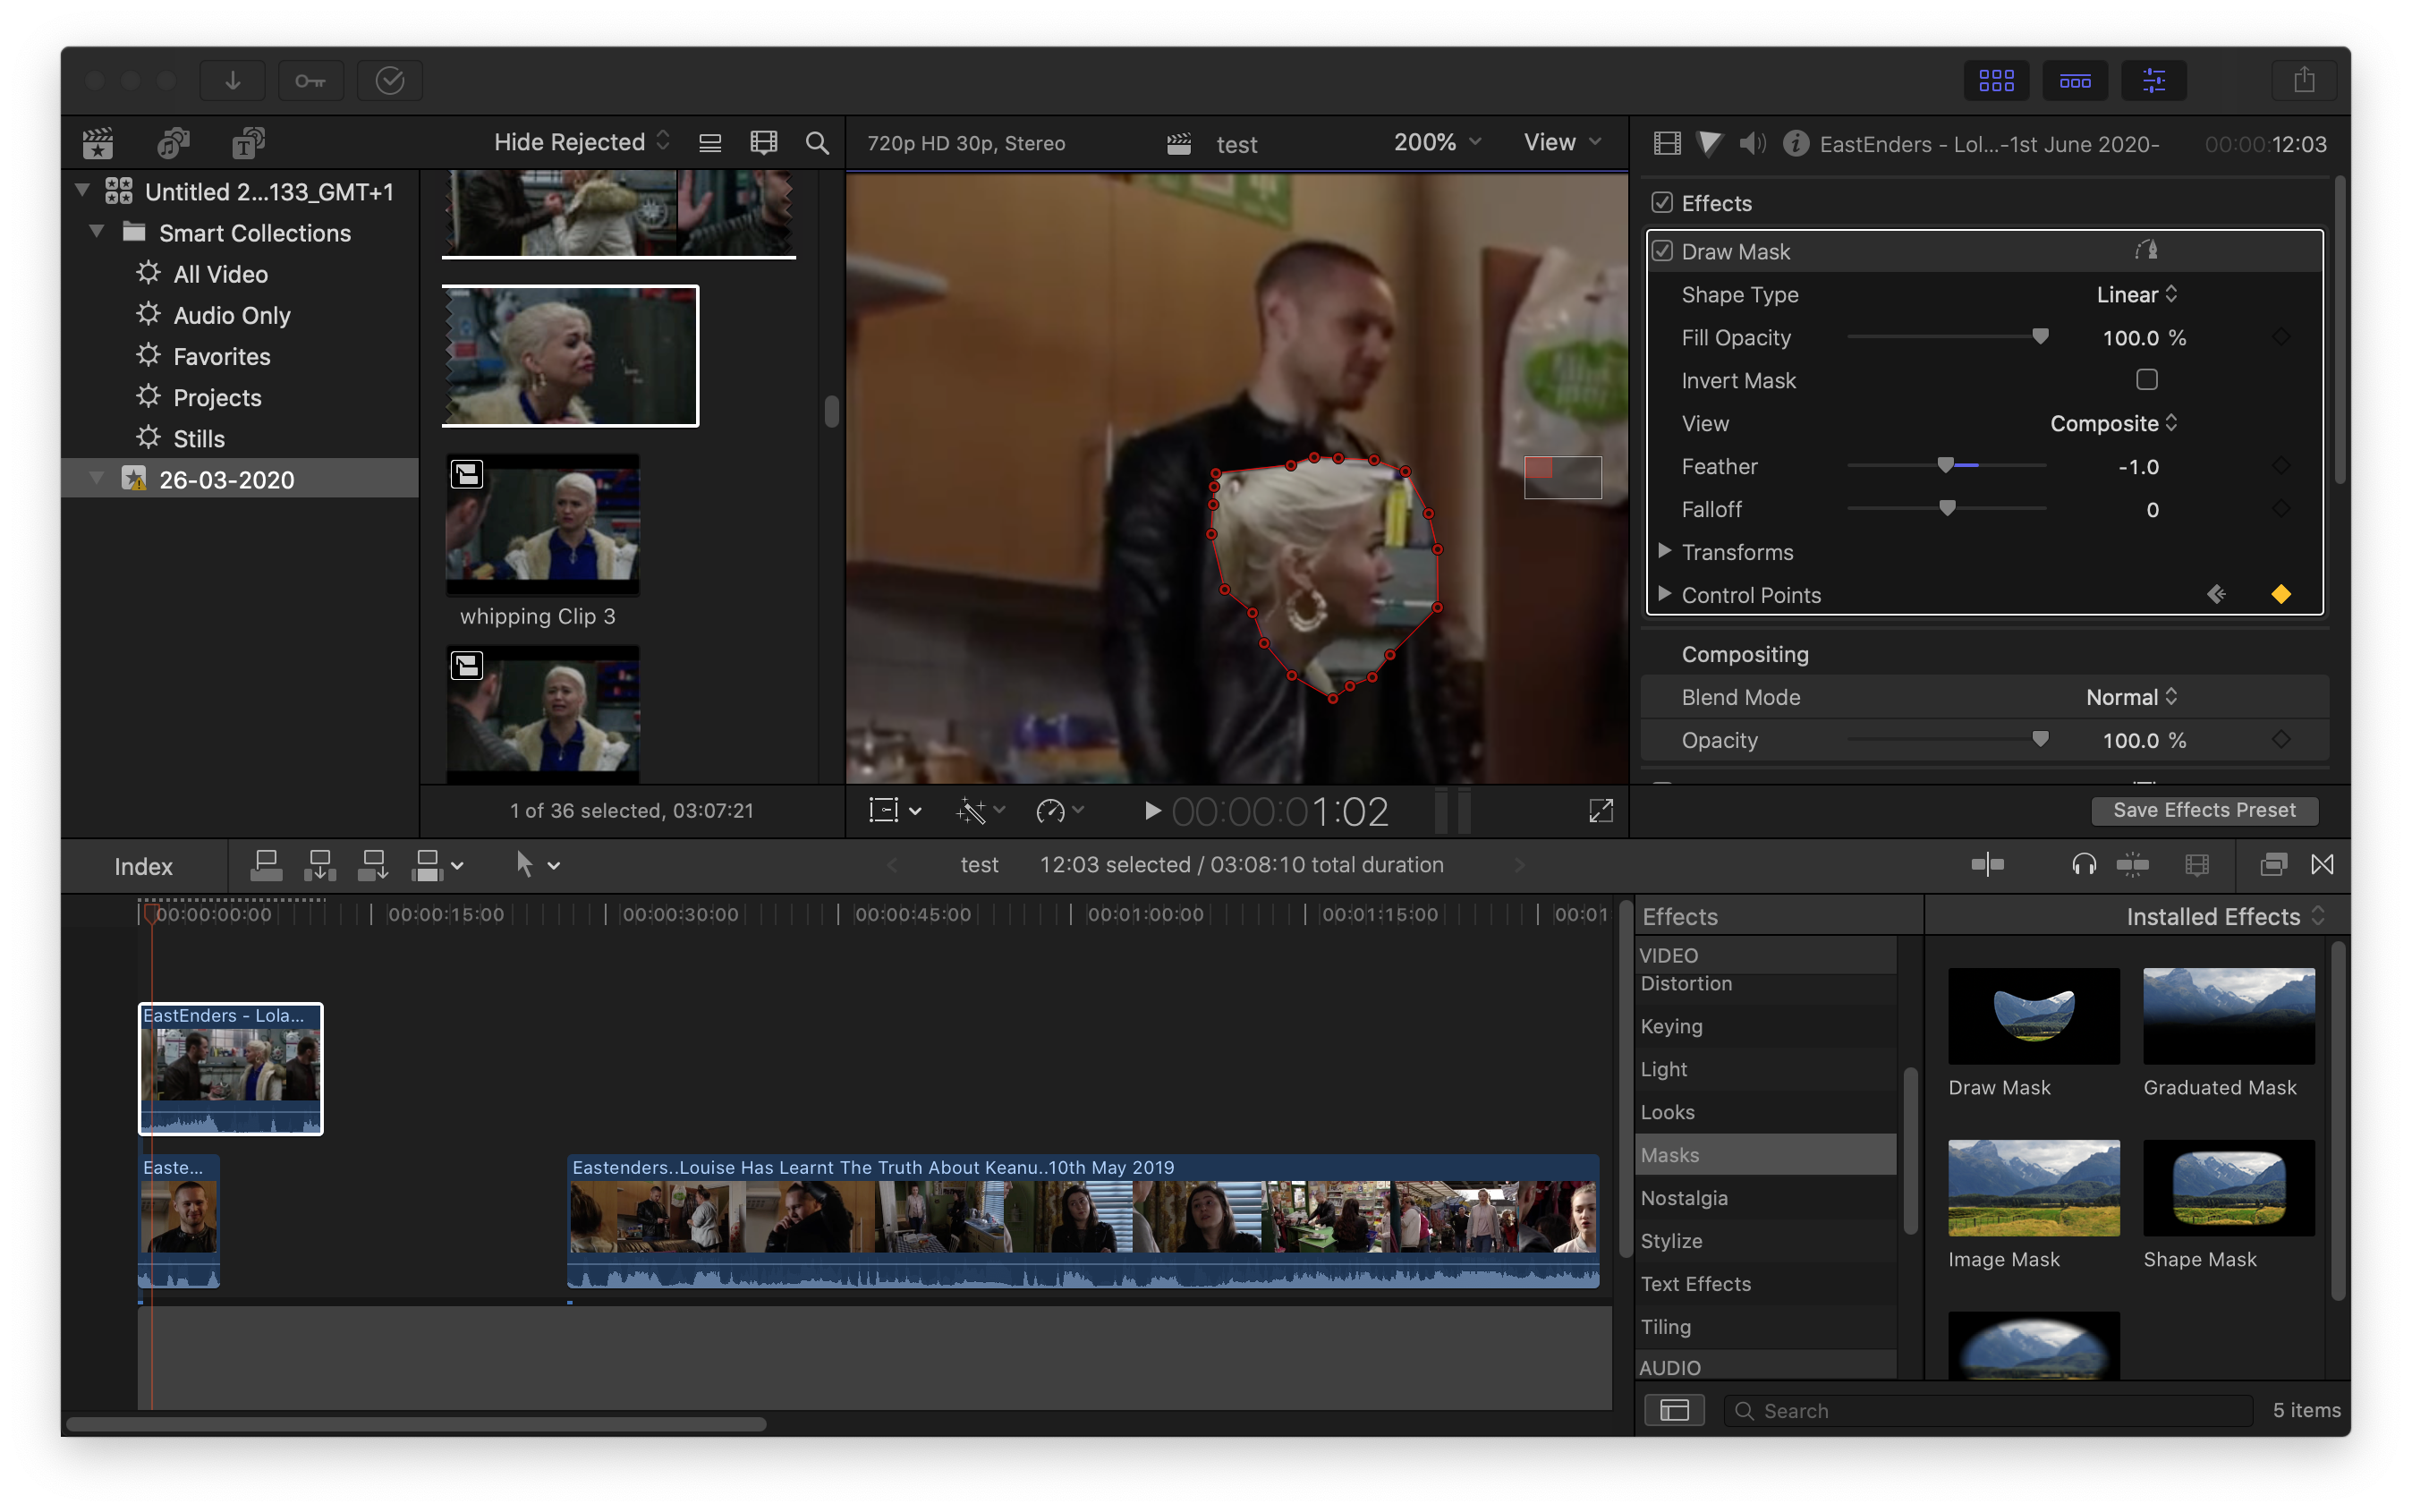Select the Keying effects category
This screenshot has height=1512, width=2412.
coord(1671,1026)
